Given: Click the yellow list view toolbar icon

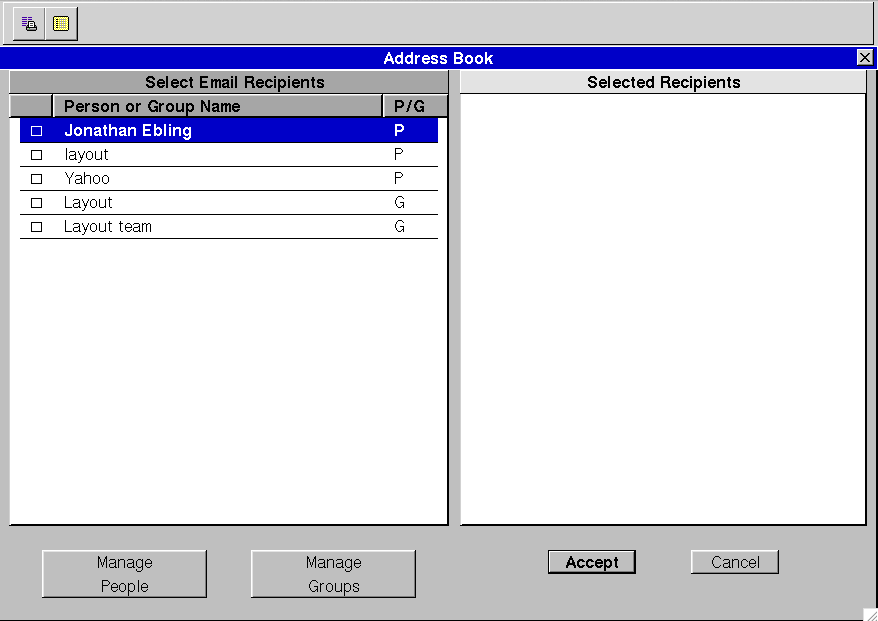Looking at the screenshot, I should point(61,23).
